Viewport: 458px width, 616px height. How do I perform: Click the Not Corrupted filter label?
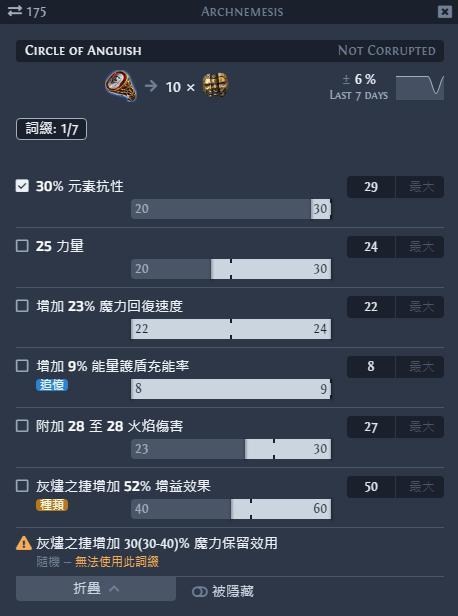click(x=387, y=51)
